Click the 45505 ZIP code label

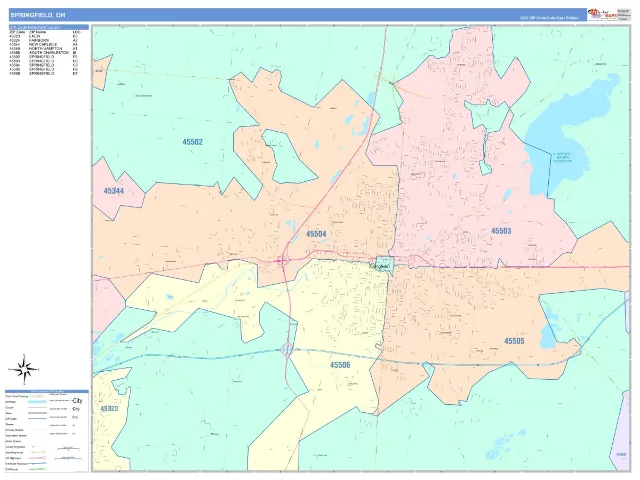coord(514,341)
